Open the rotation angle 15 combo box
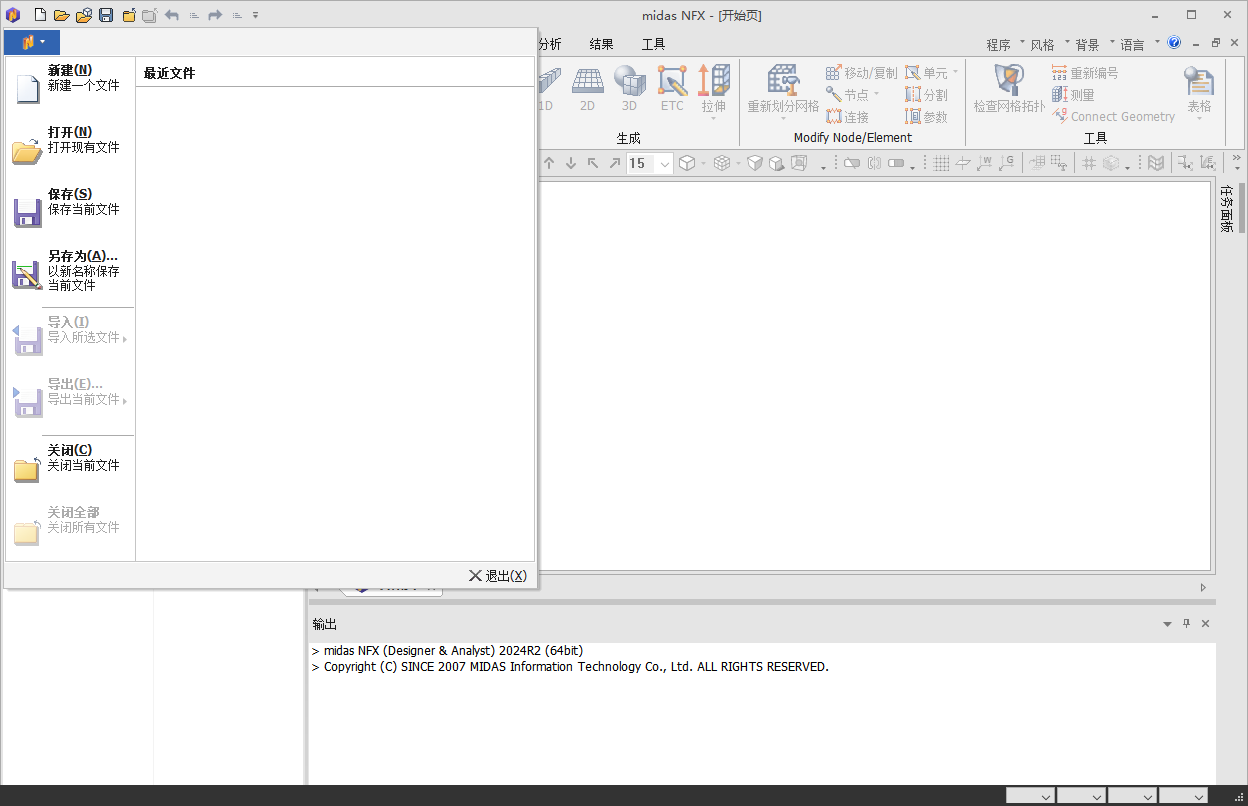 point(649,163)
